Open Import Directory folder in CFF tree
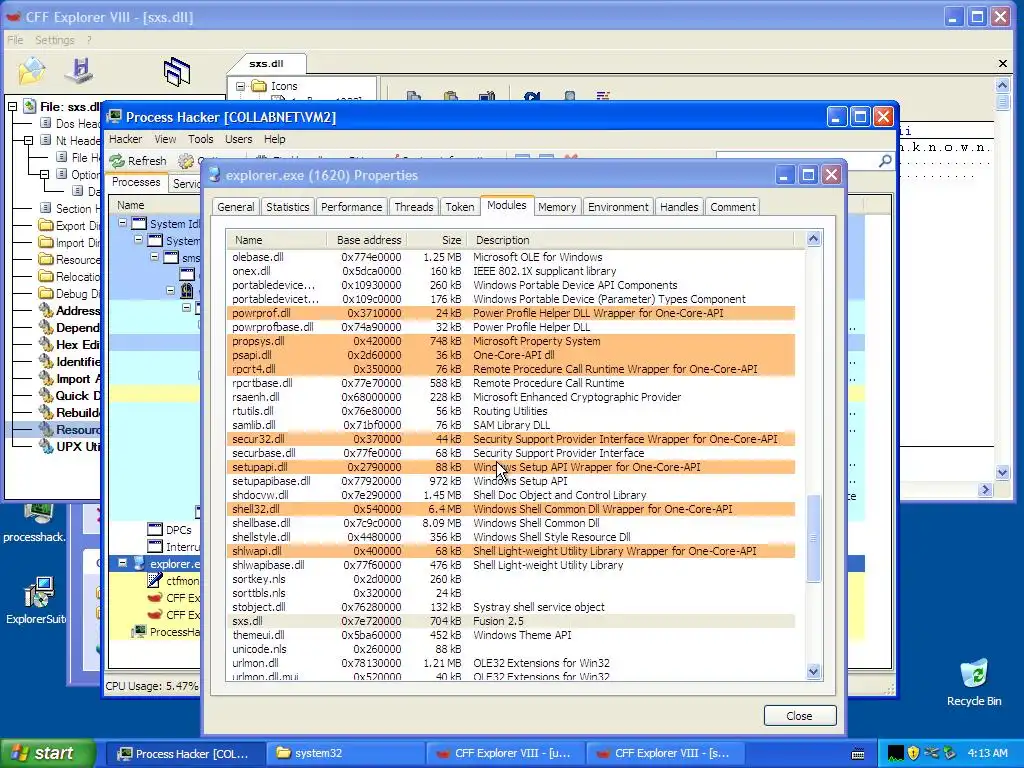Screen dimensions: 1024x768 click(x=46, y=242)
